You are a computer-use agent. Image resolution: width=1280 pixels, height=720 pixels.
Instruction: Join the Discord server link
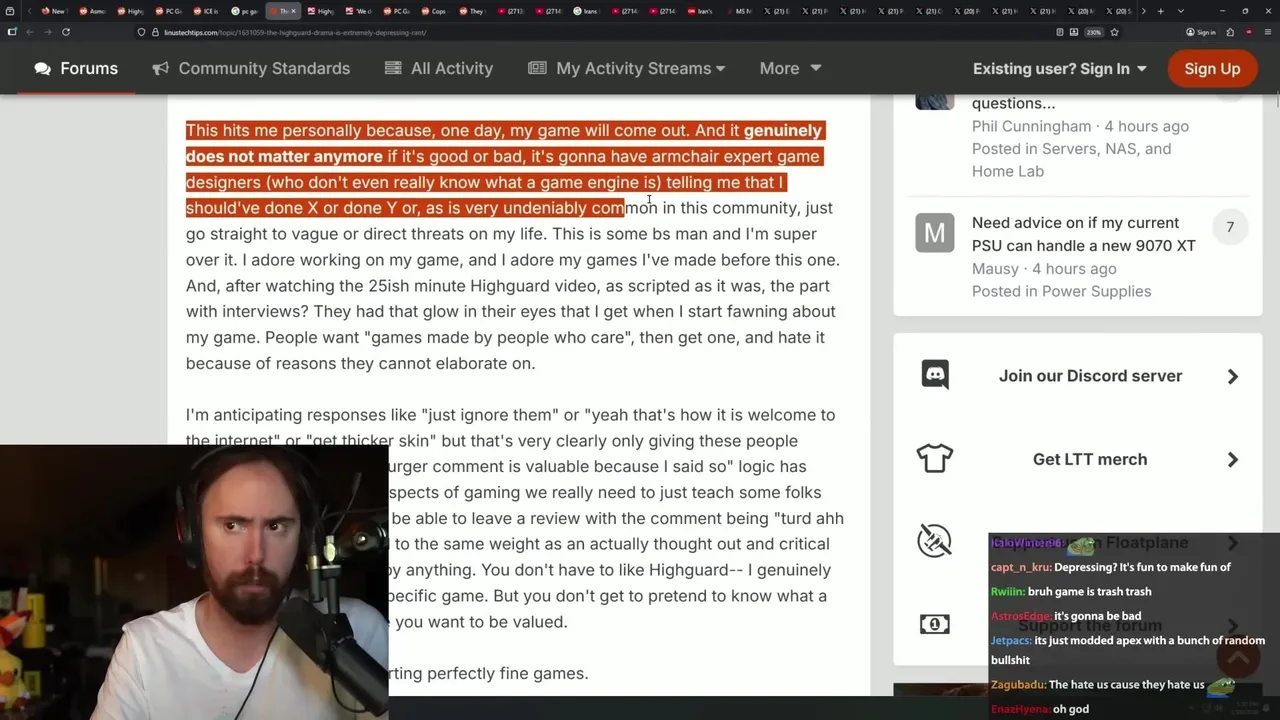point(1090,376)
